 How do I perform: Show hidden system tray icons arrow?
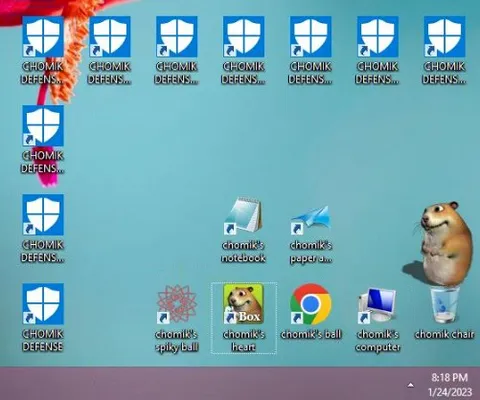pyautogui.click(x=411, y=385)
